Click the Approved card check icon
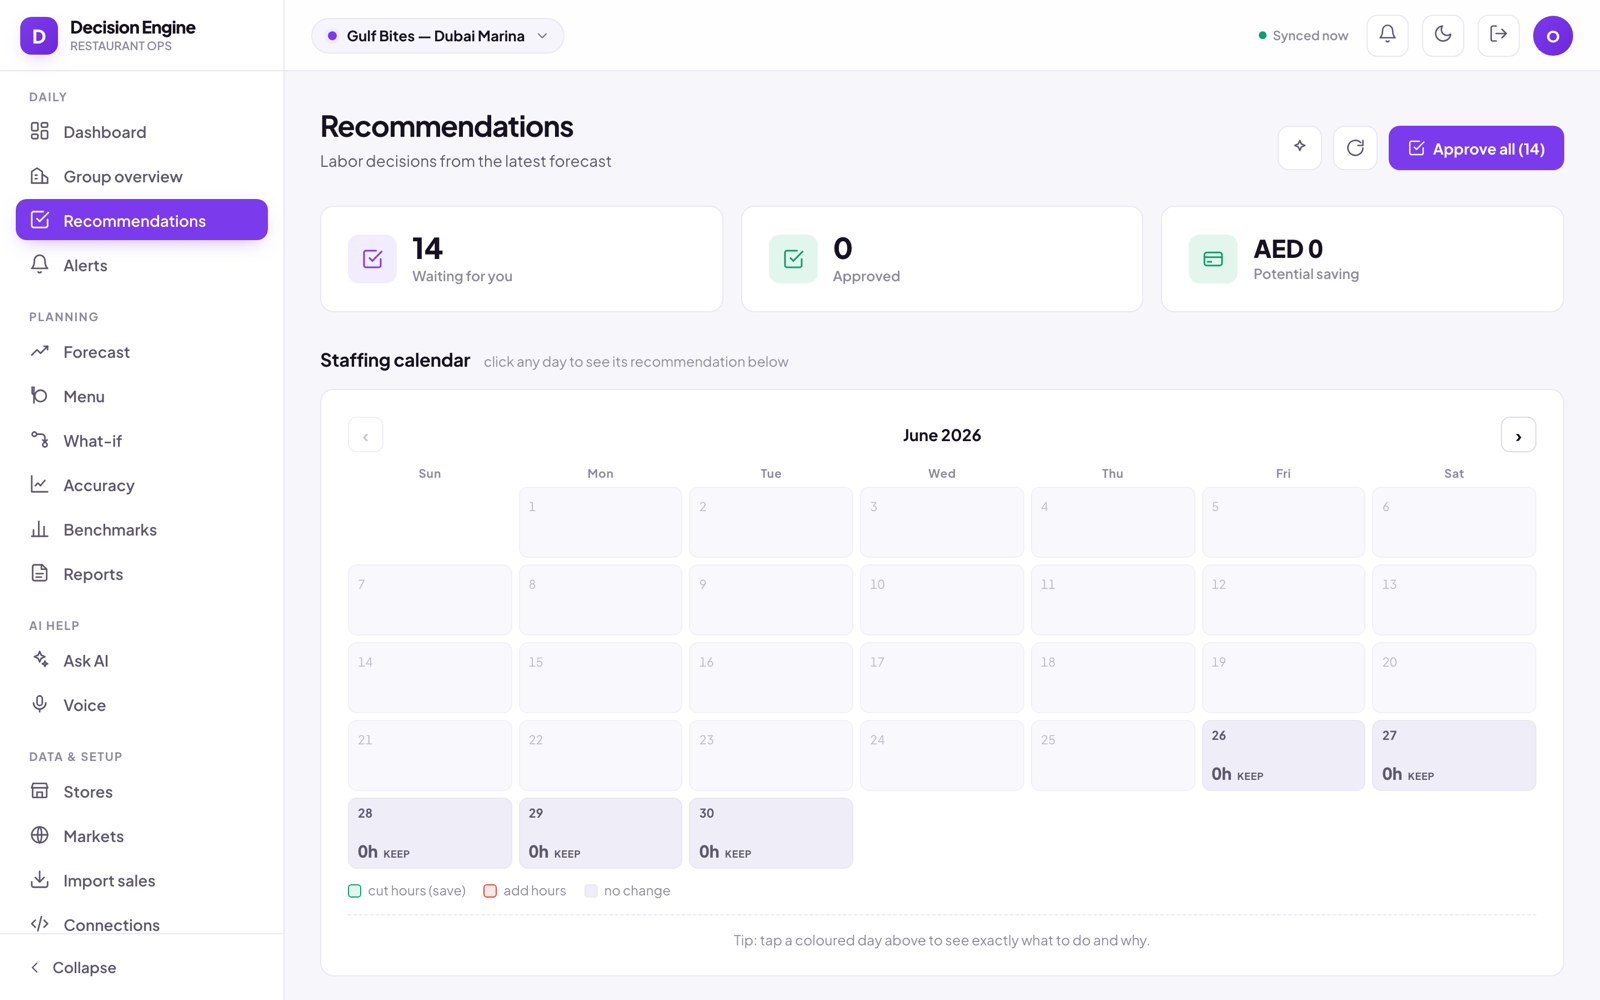The height and width of the screenshot is (1000, 1600). click(793, 259)
